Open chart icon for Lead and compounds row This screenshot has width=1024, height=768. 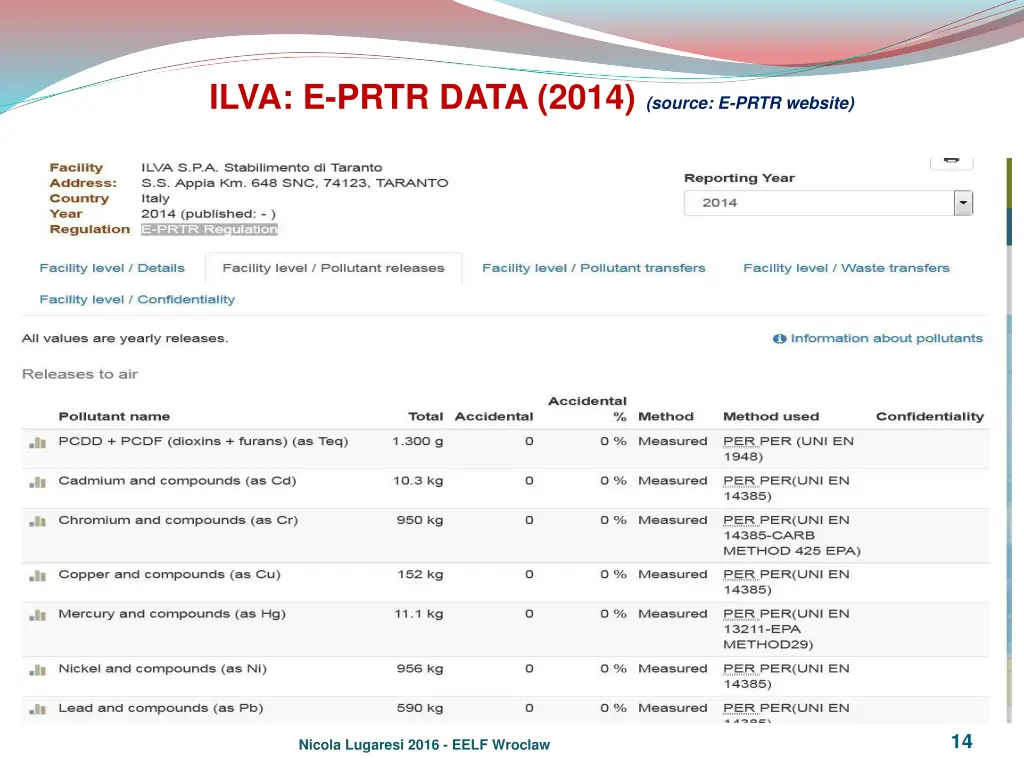tap(38, 709)
